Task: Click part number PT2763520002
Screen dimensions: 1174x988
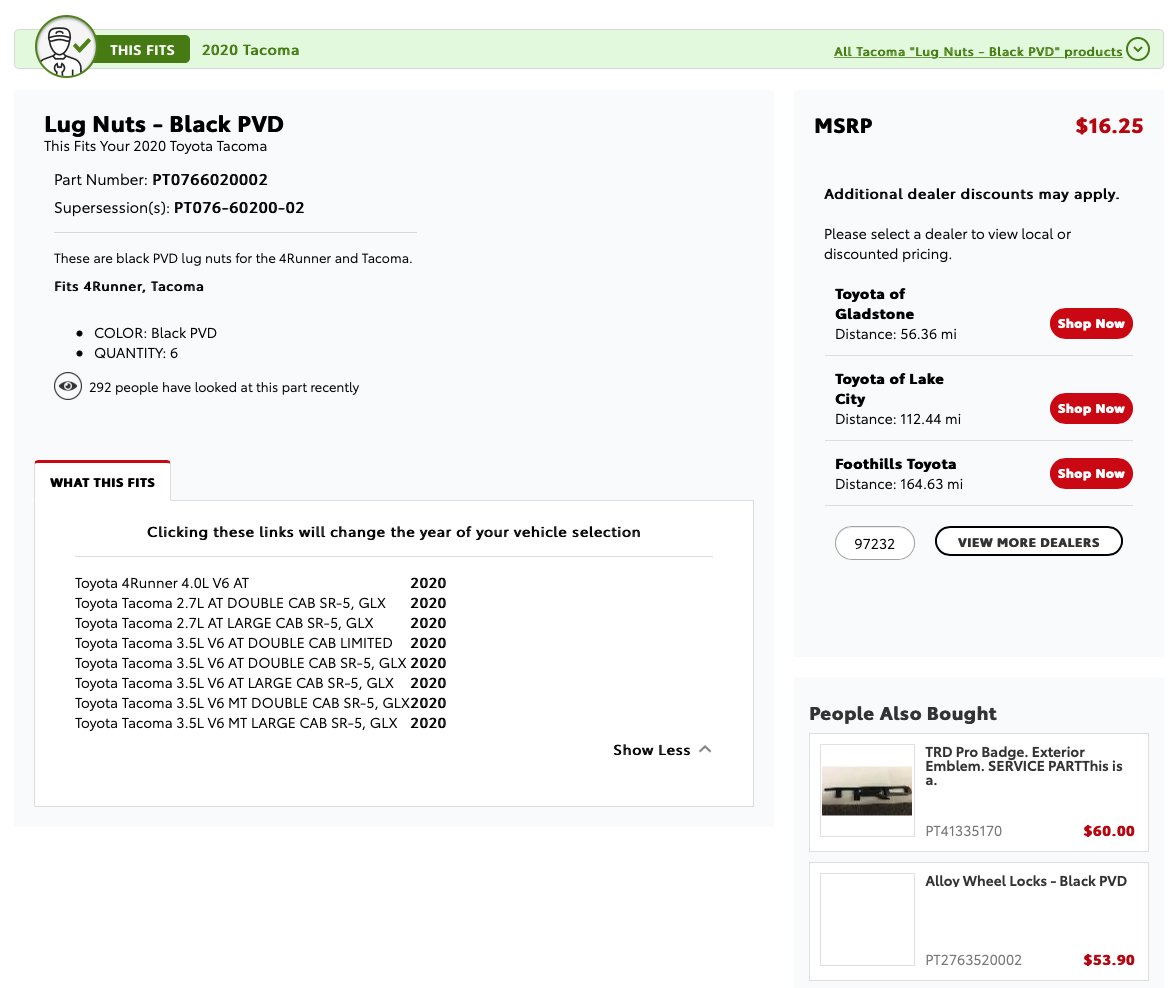Action: [x=973, y=960]
